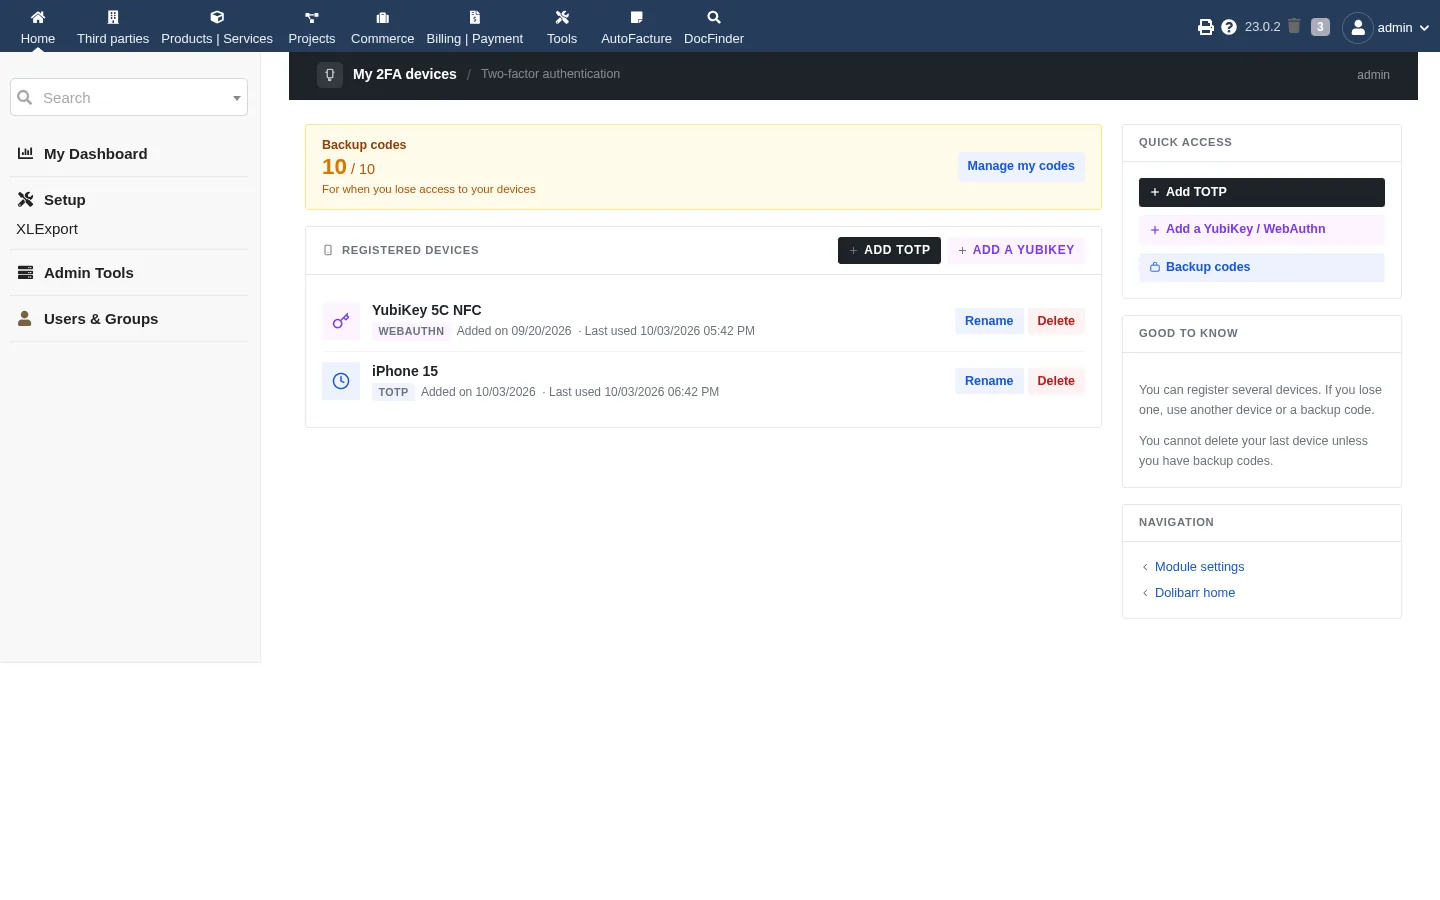This screenshot has width=1440, height=900.
Task: Click the TOTP badge on iPhone 15
Action: tap(393, 392)
